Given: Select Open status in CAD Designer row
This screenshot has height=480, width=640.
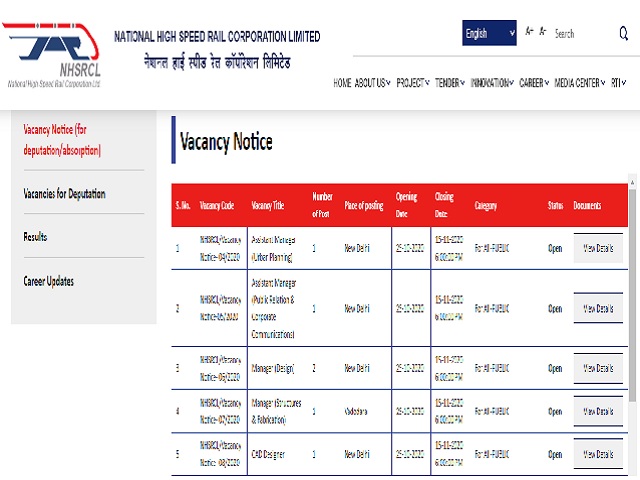Looking at the screenshot, I should 555,454.
